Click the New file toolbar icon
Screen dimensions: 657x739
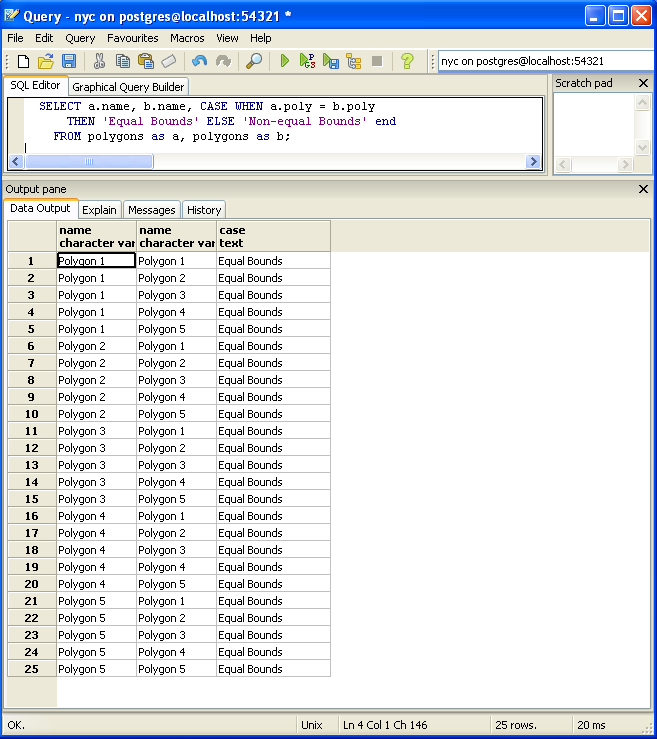24,61
